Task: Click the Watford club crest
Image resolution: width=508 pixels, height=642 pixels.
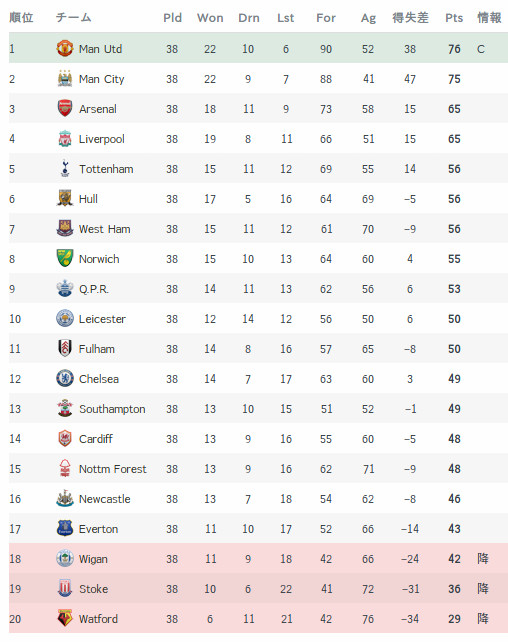Action: coord(65,618)
